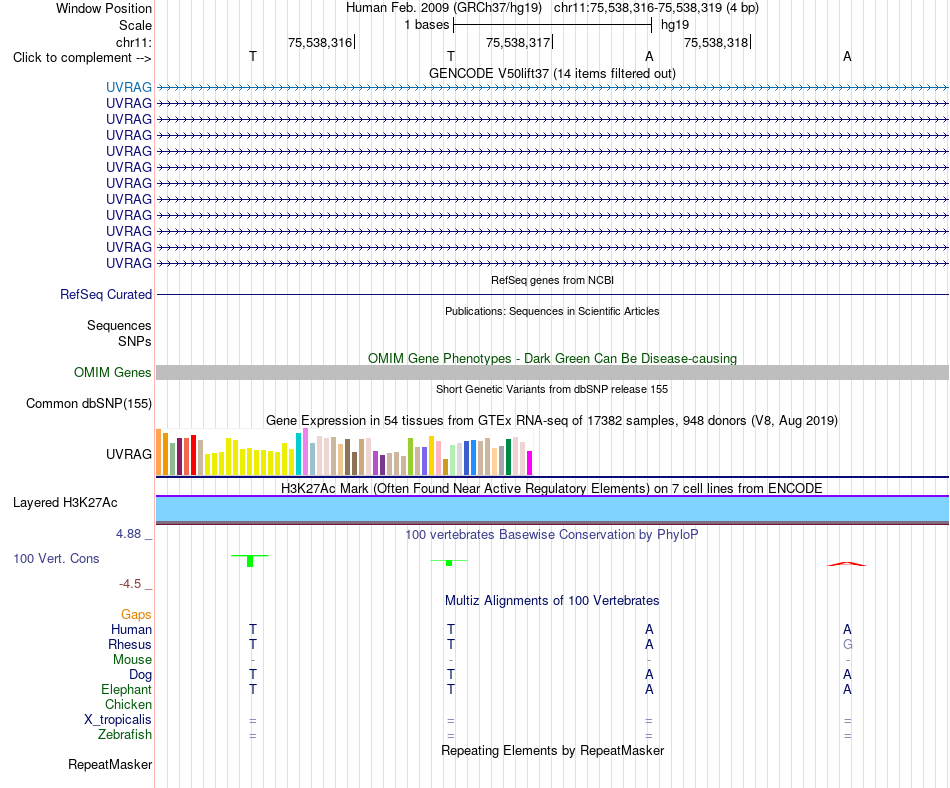Image resolution: width=950 pixels, height=788 pixels.
Task: Click UVRAG label beside GTEx bar chart
Action: (x=128, y=454)
